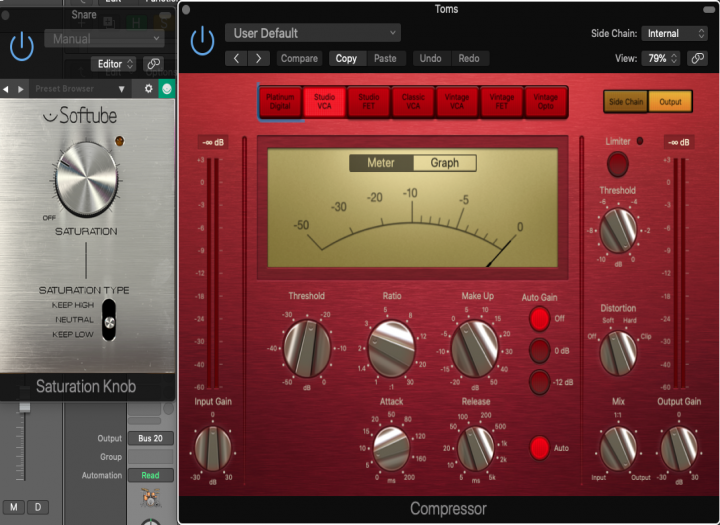The image size is (720, 525).
Task: Select the Studio VCA compressor model
Action: (324, 102)
